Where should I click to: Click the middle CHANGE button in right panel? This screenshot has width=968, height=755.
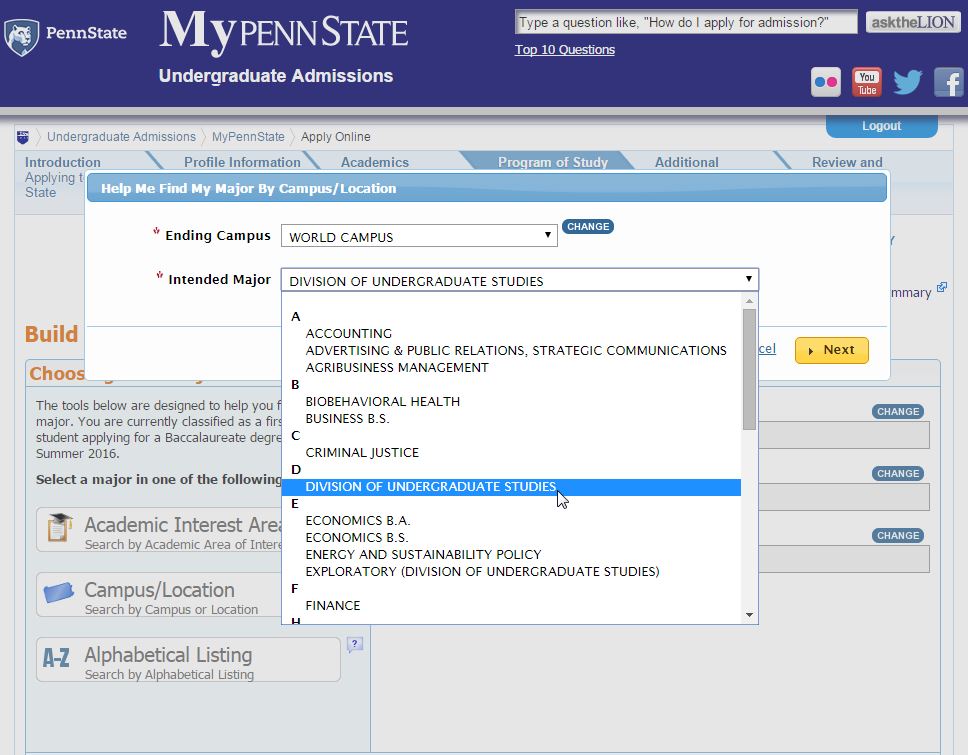[x=898, y=473]
